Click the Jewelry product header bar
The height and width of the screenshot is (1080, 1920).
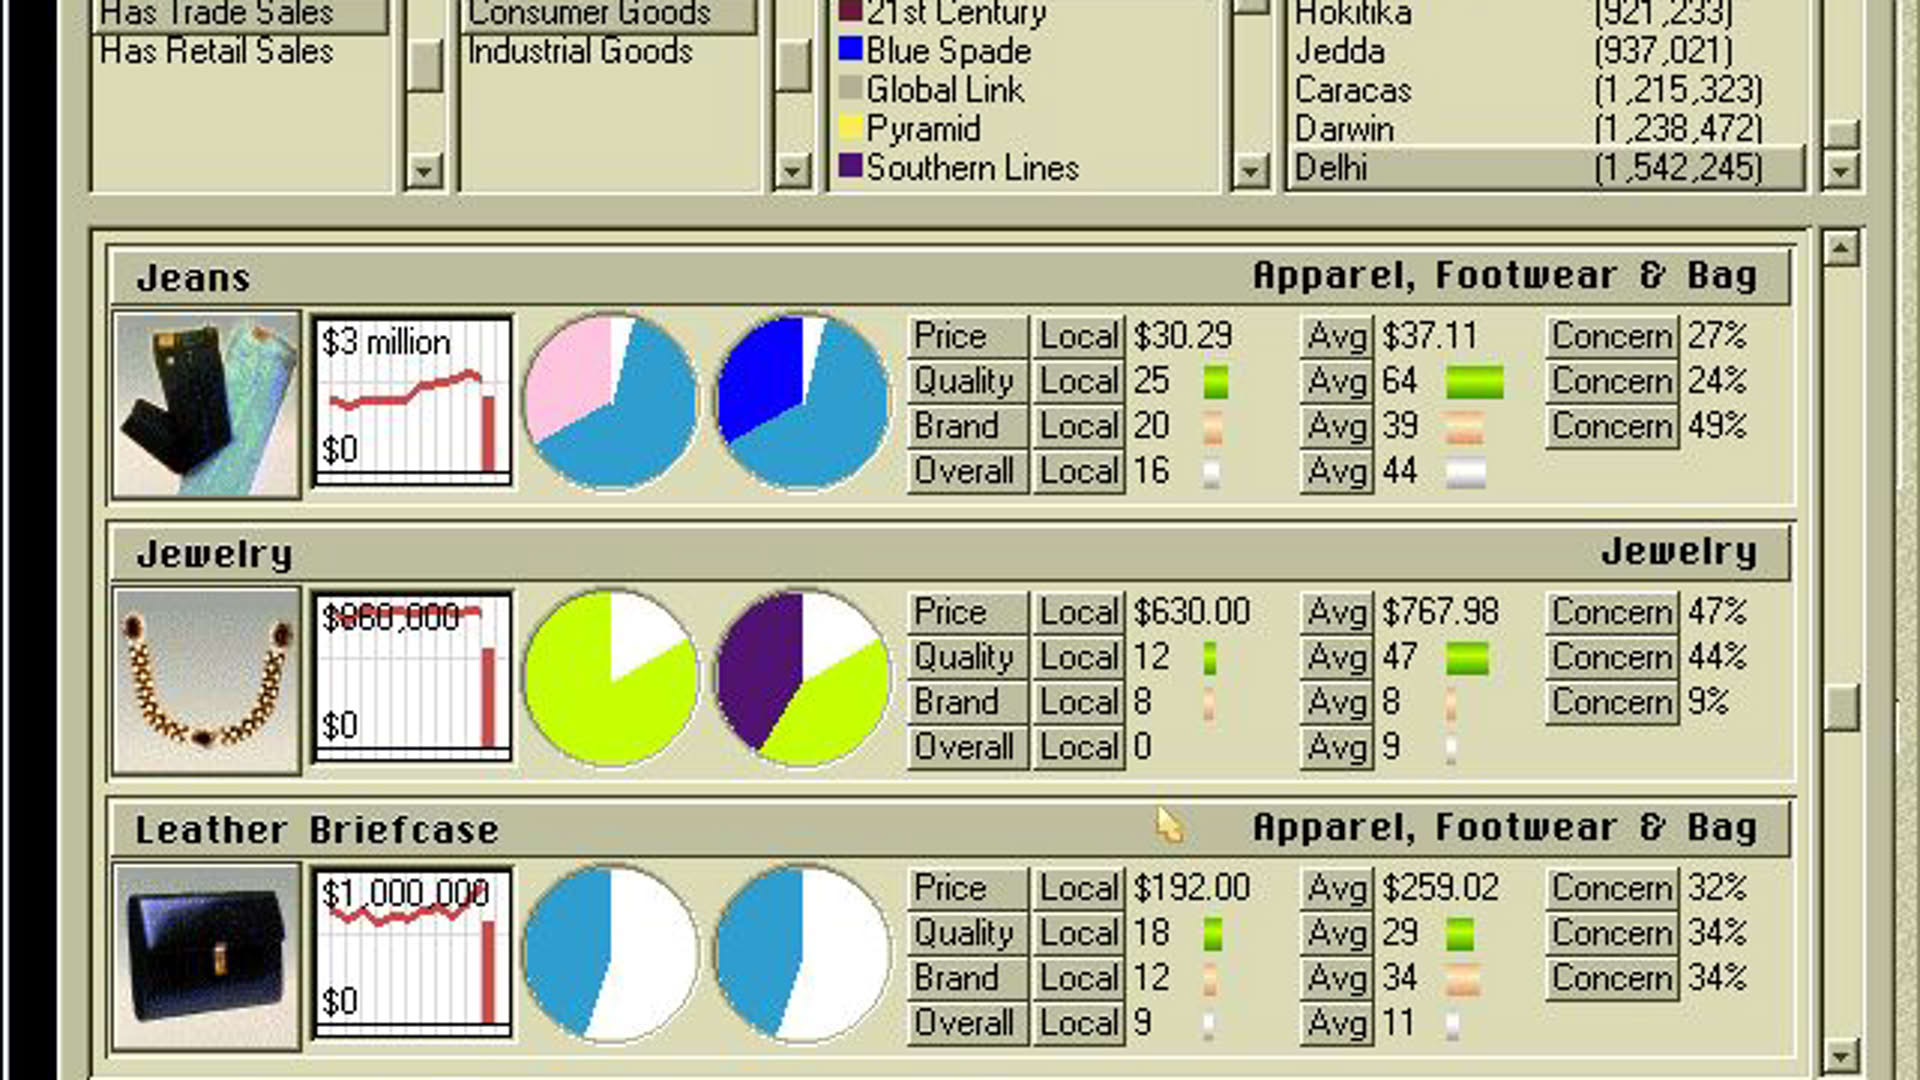[x=950, y=553]
